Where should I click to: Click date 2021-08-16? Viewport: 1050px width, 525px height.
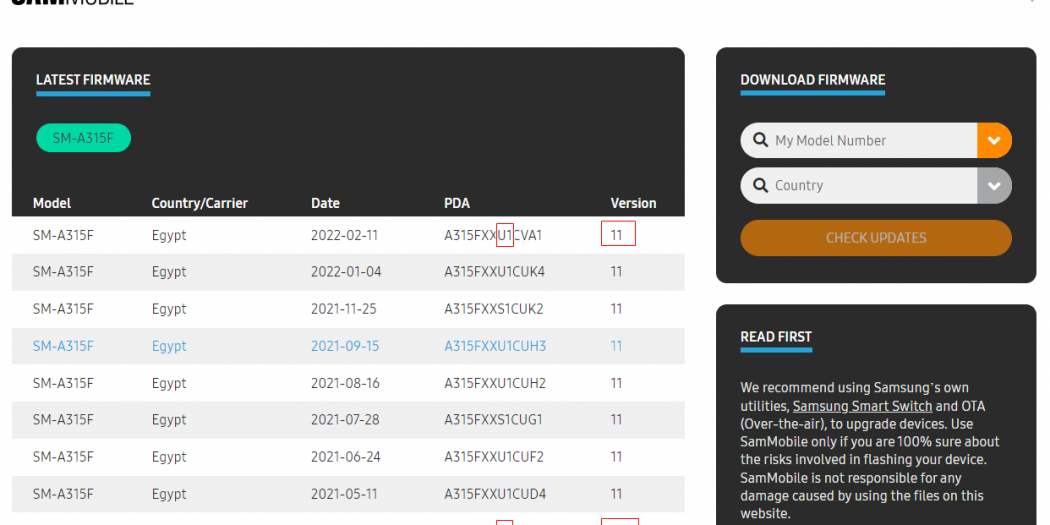(345, 383)
